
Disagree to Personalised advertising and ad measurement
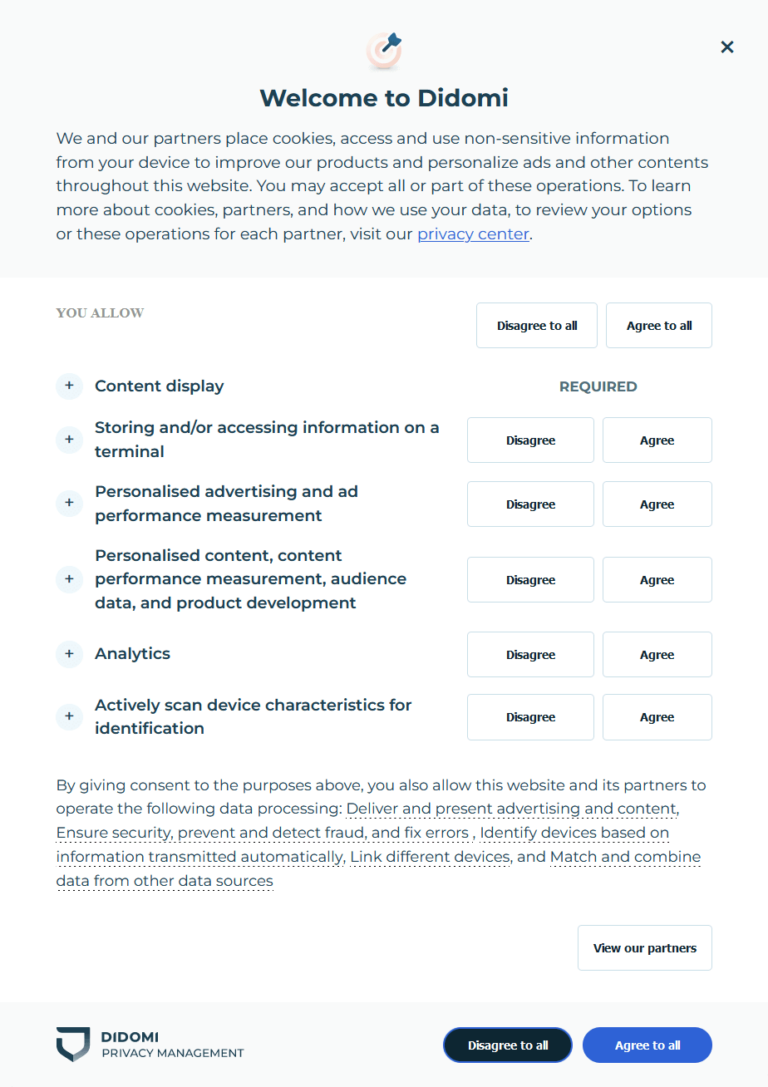530,504
